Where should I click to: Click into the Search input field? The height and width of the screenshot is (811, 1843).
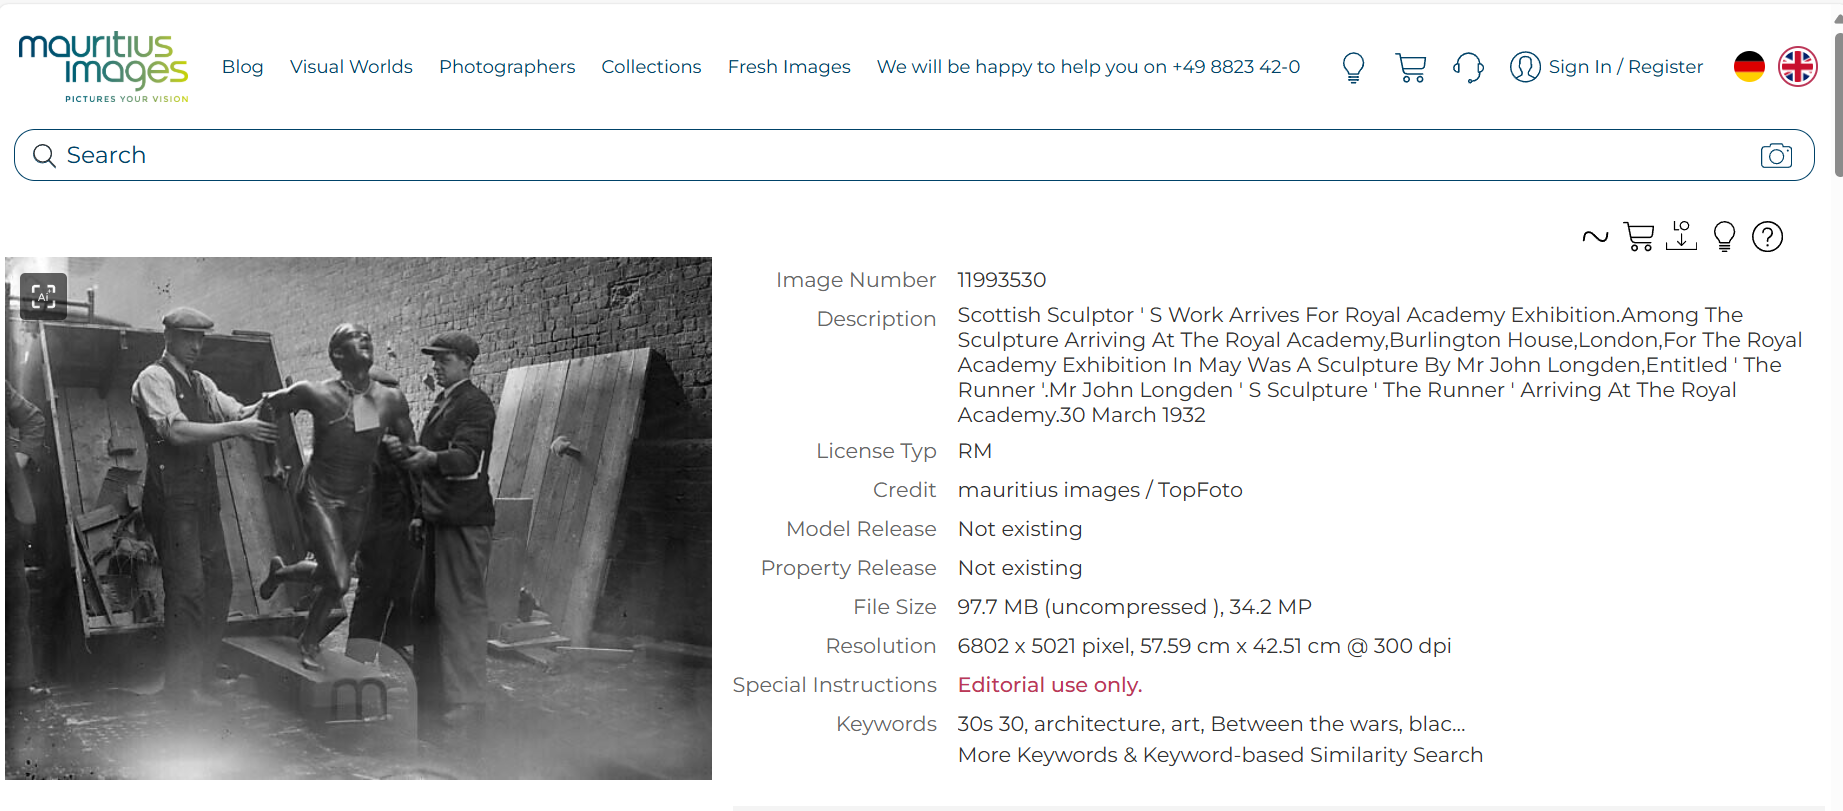900,156
